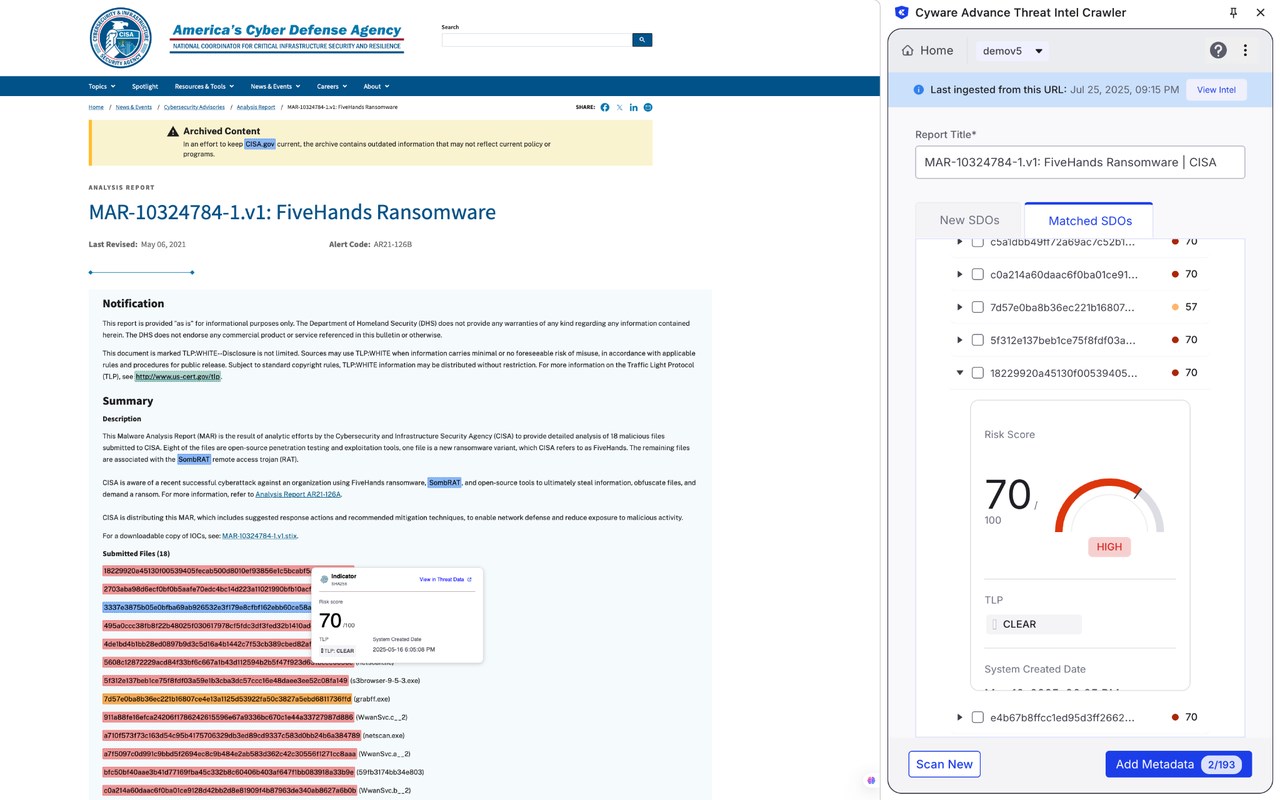Switch to the New SDOs tab
This screenshot has width=1280, height=800.
[969, 220]
